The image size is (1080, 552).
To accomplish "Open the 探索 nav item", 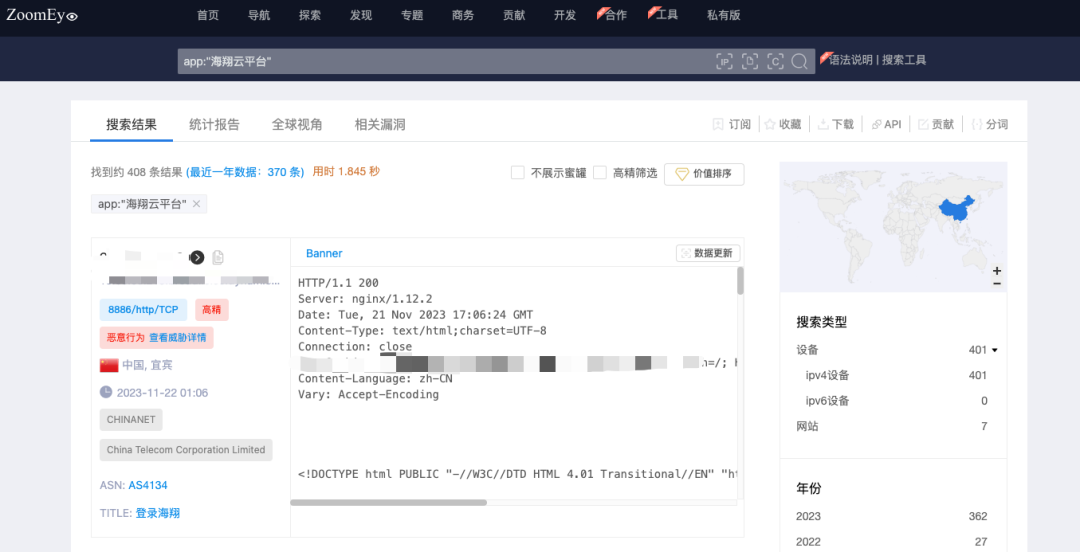I will point(310,15).
